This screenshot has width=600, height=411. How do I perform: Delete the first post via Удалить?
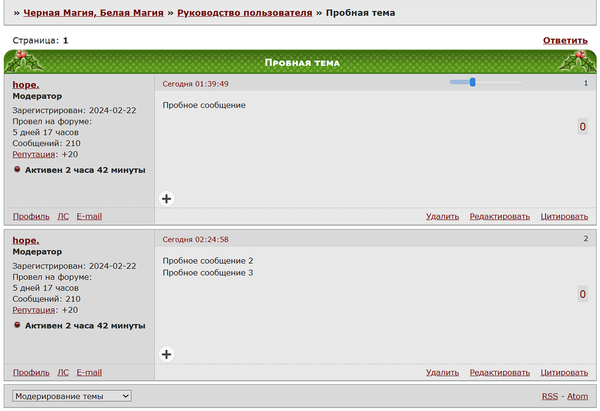(442, 216)
